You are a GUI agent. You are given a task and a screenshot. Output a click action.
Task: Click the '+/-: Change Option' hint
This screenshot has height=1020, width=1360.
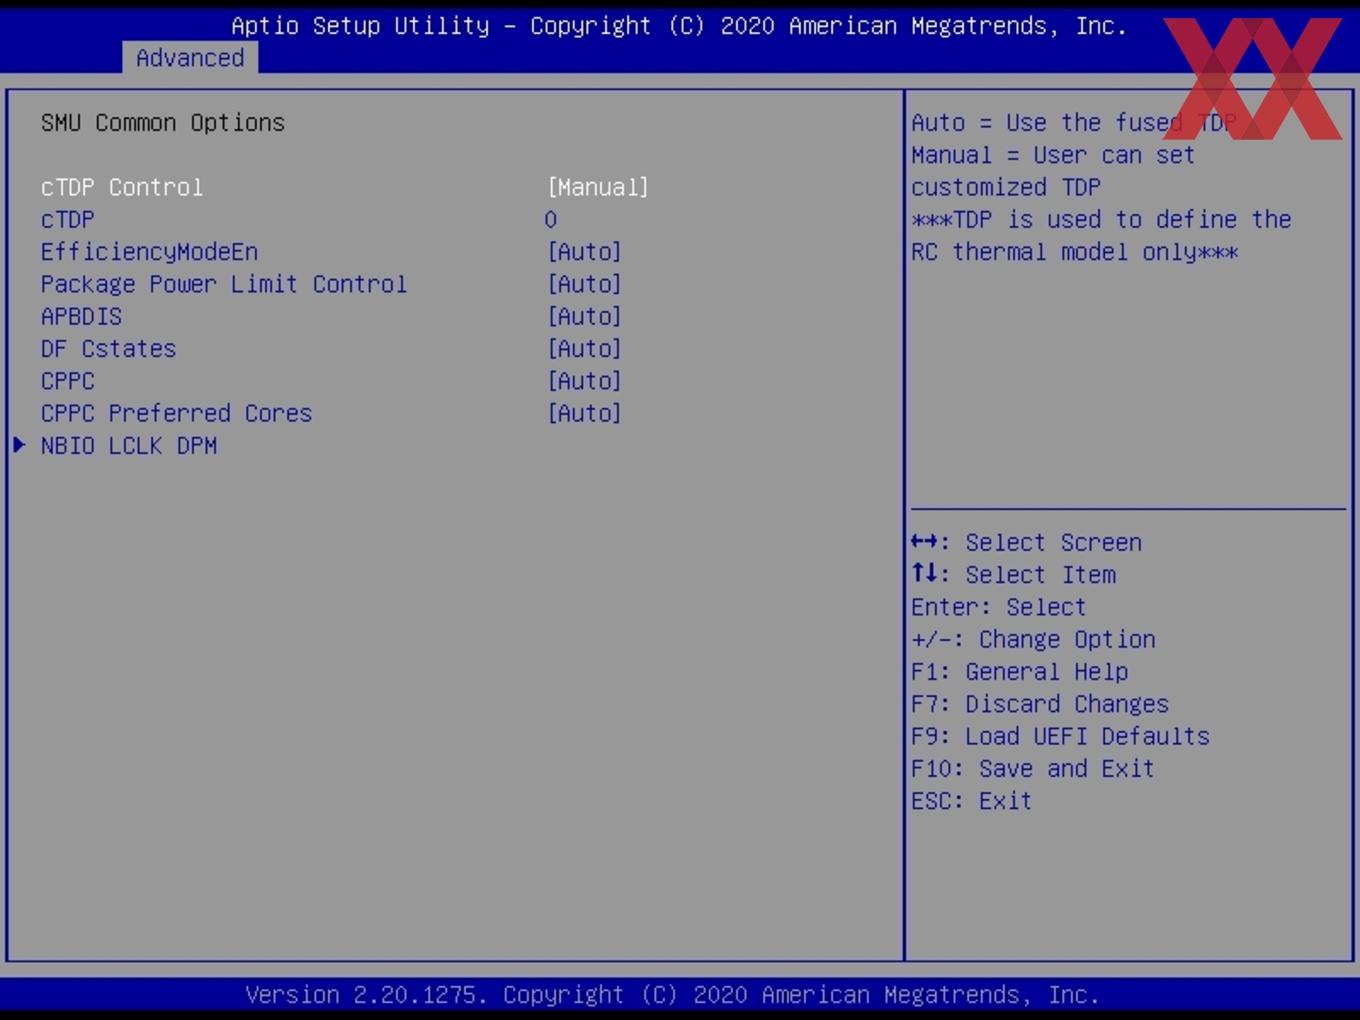[1033, 639]
